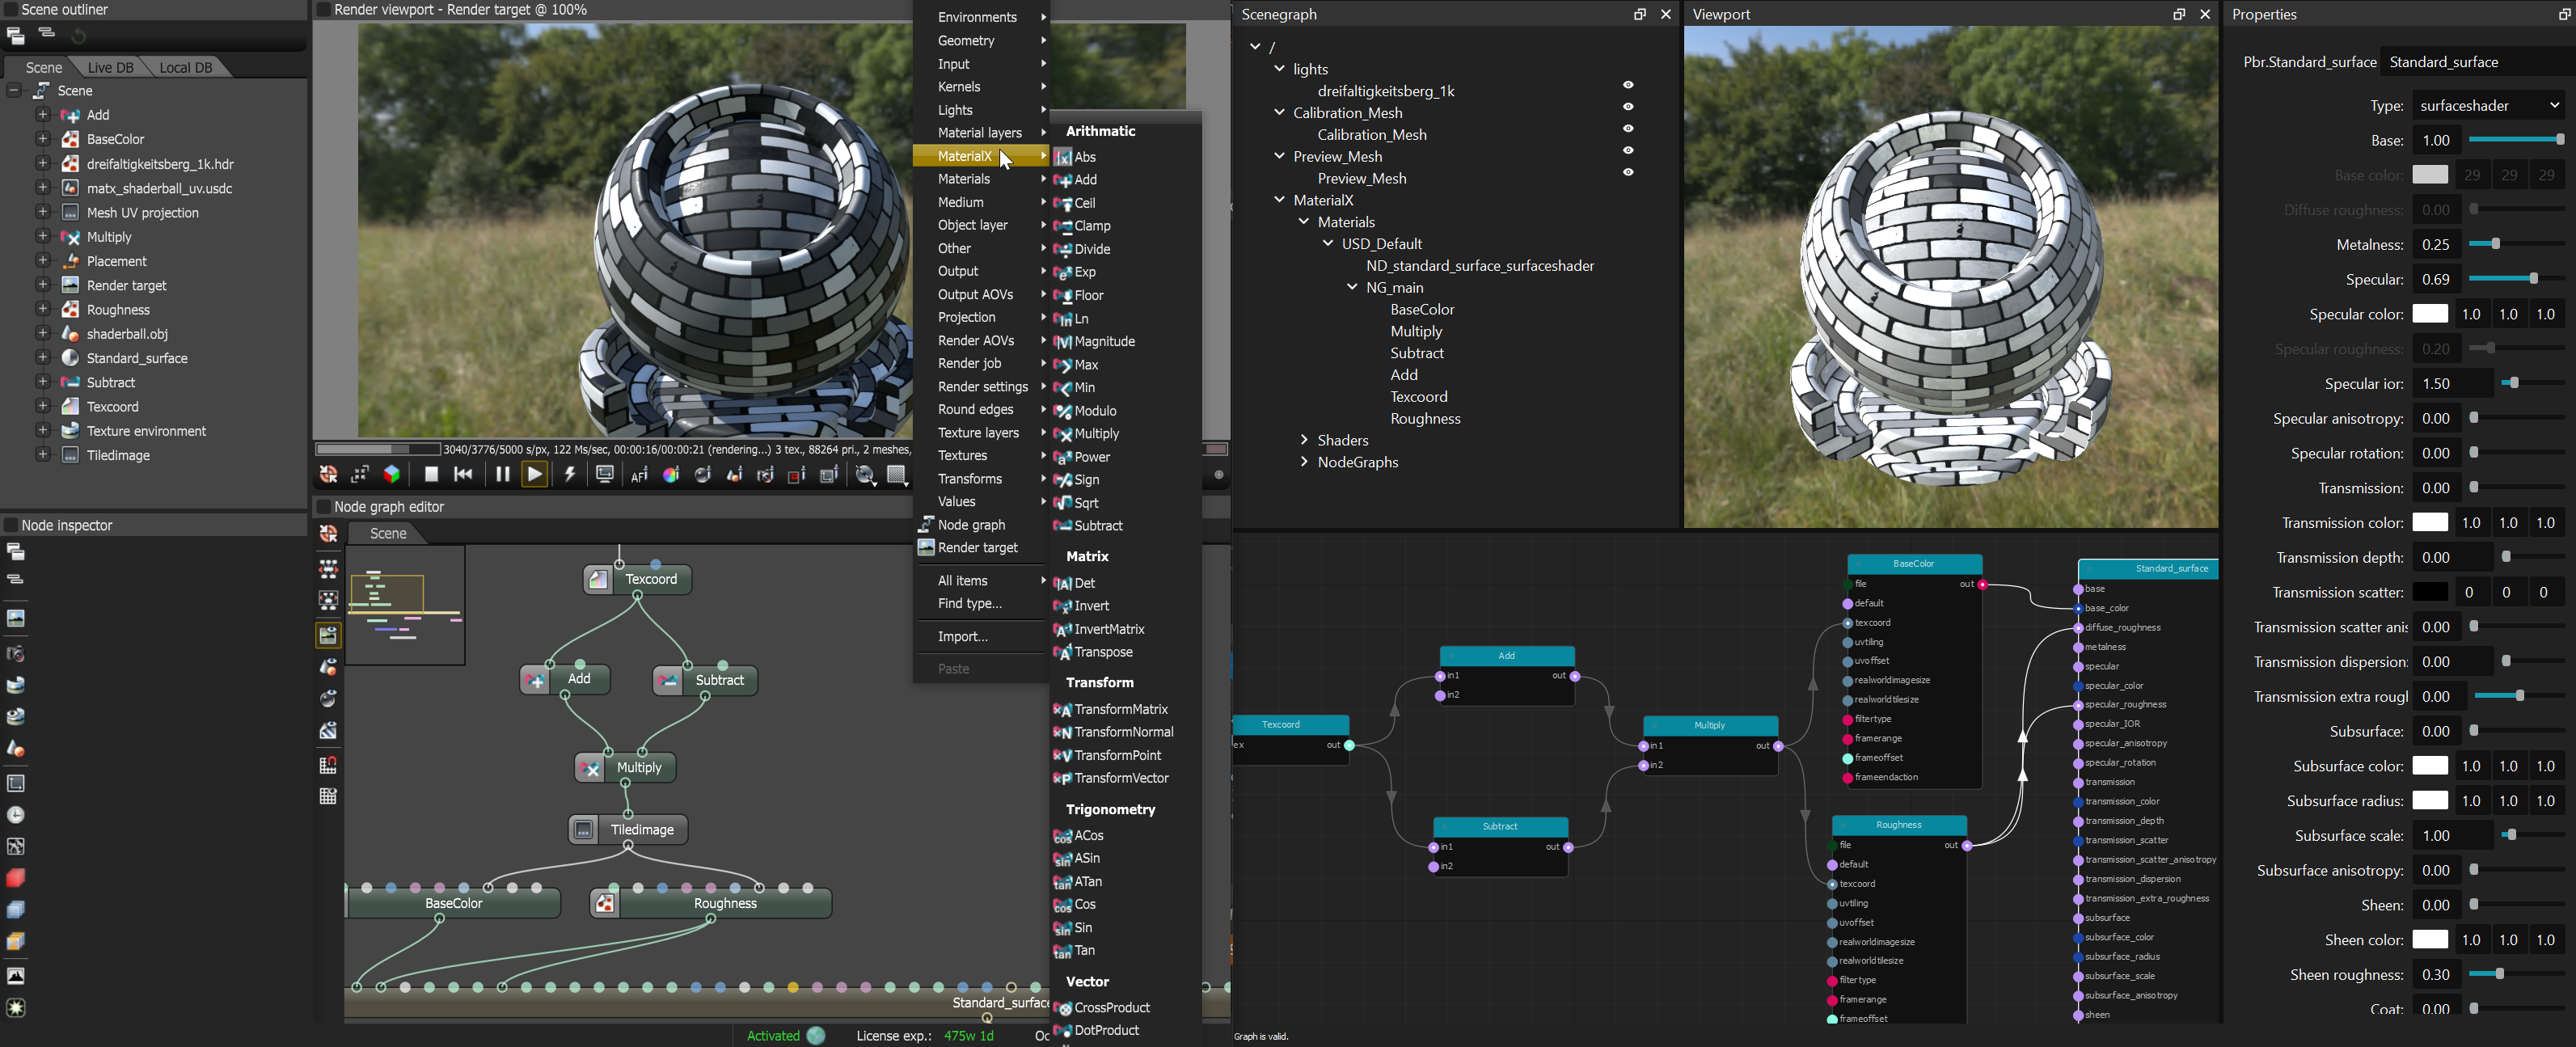Viewport: 2576px width, 1047px height.
Task: Switch to the Live DB tab
Action: point(110,67)
